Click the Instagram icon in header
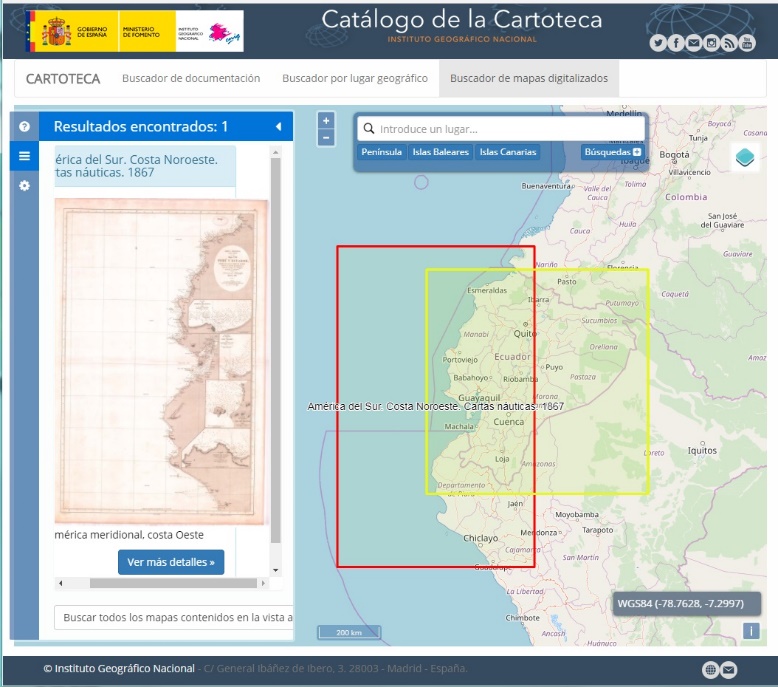 711,43
